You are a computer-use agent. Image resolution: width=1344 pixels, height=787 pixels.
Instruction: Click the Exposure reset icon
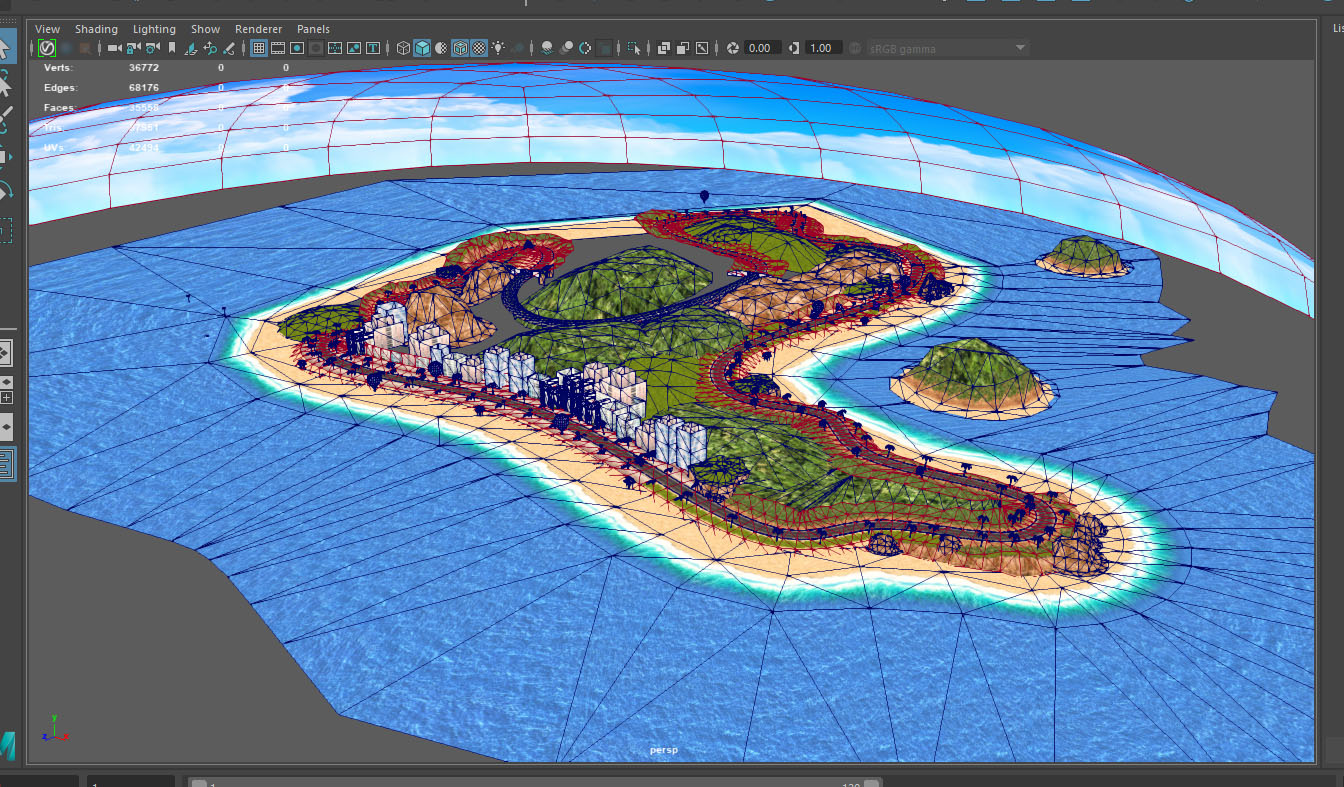coord(733,48)
